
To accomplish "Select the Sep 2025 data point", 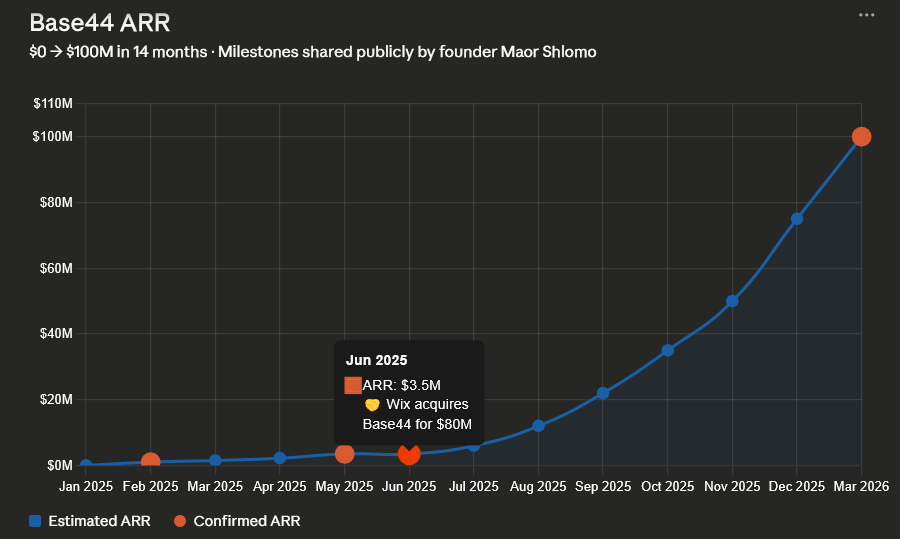I will (603, 393).
